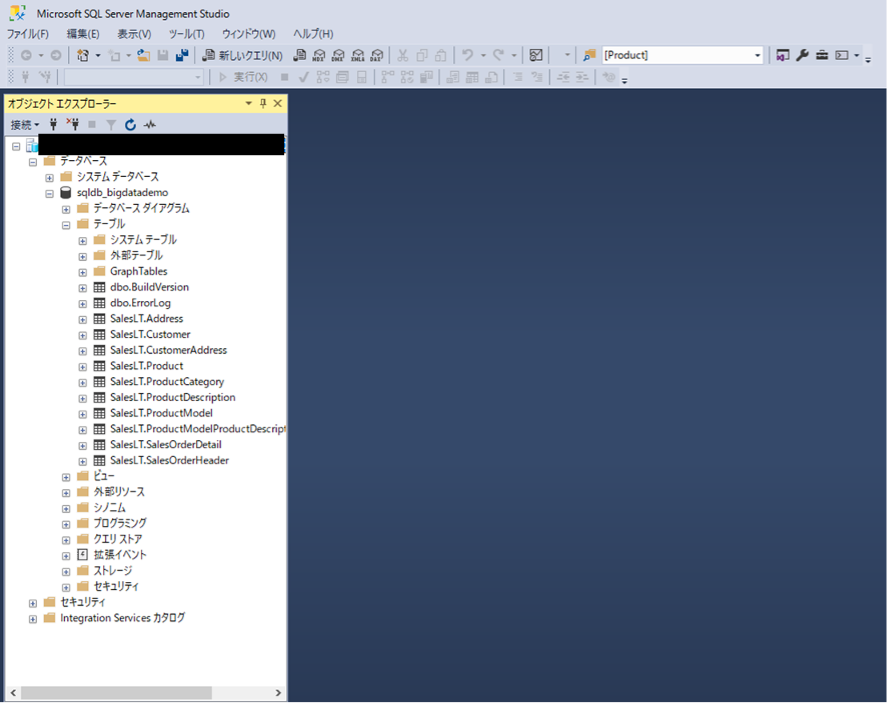
Task: Open the ファイル(F) menu
Action: [28, 34]
